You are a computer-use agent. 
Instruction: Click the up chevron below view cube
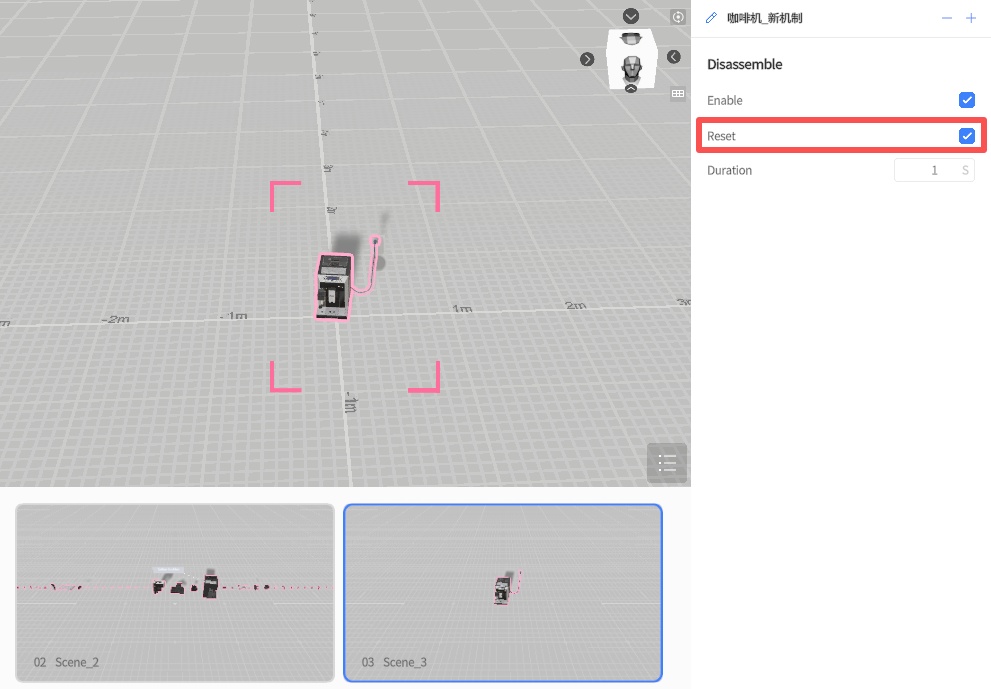click(631, 89)
